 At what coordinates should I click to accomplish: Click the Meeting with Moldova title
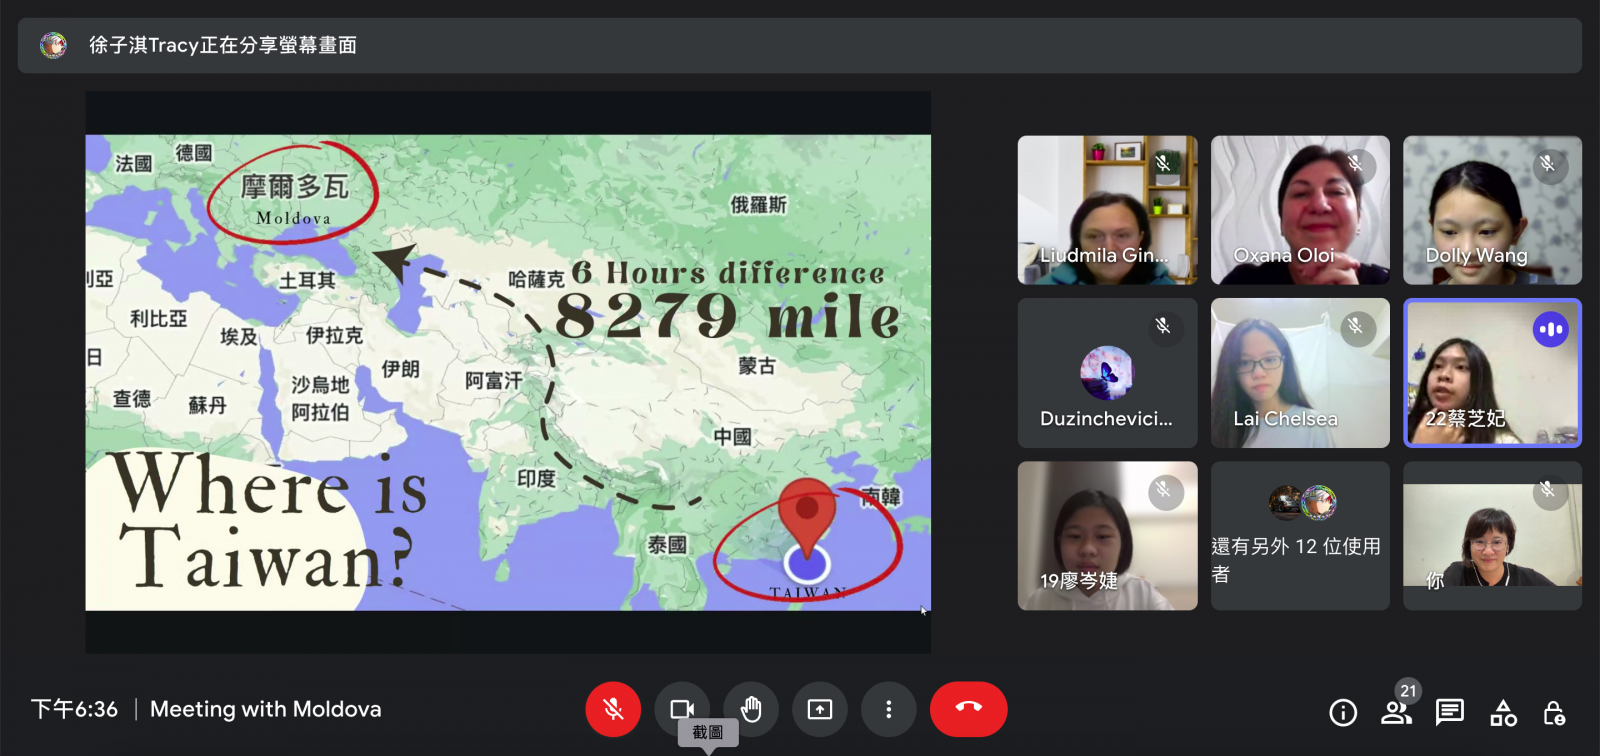(x=265, y=709)
